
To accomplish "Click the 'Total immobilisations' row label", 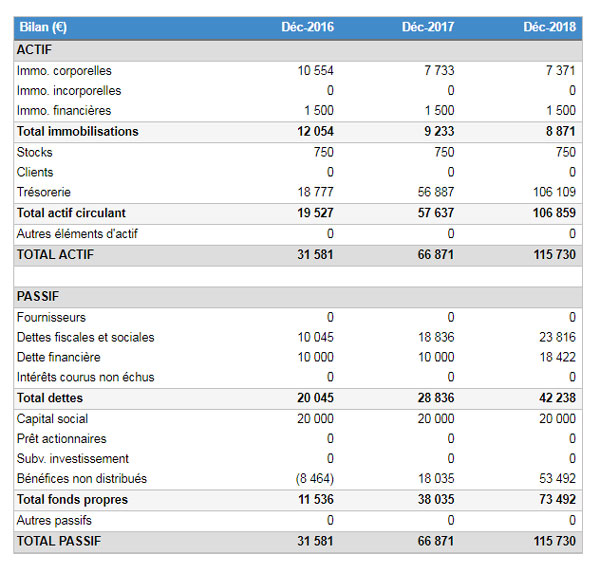I will click(x=78, y=131).
